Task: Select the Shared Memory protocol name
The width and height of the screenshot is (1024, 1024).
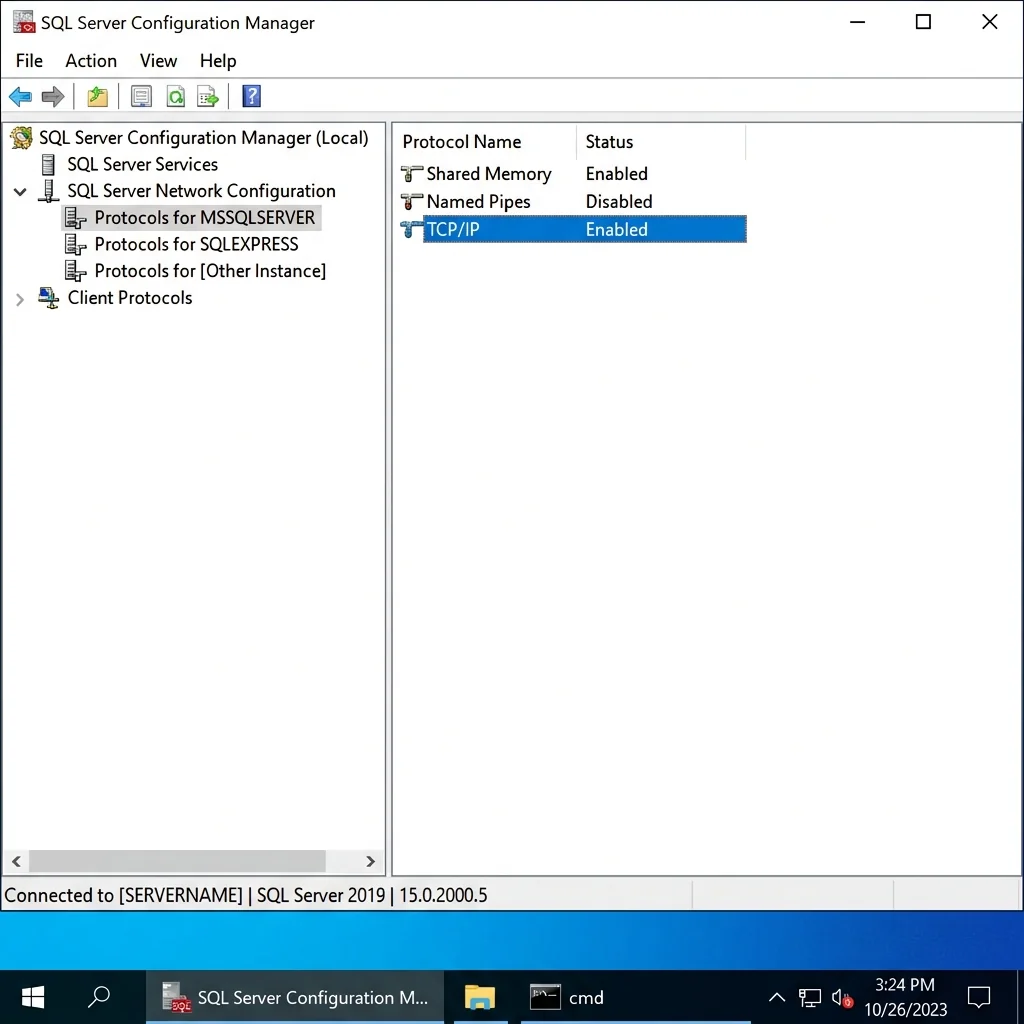Action: 489,174
